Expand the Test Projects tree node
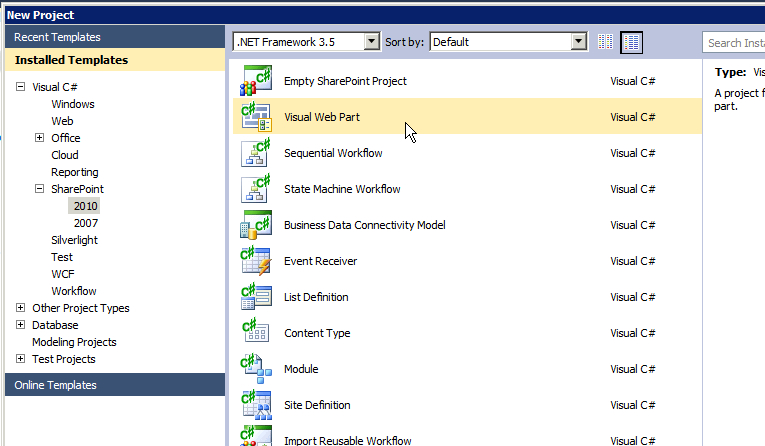765x446 pixels. [20, 359]
